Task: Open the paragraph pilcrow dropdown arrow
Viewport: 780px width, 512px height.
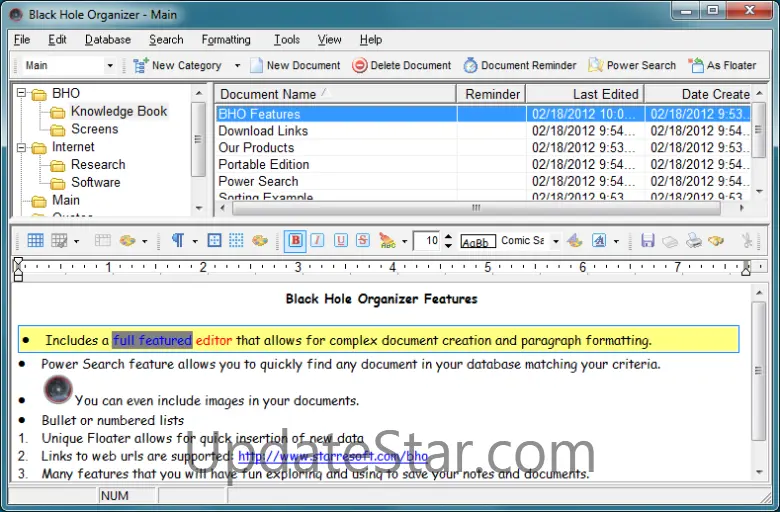Action: click(x=195, y=242)
